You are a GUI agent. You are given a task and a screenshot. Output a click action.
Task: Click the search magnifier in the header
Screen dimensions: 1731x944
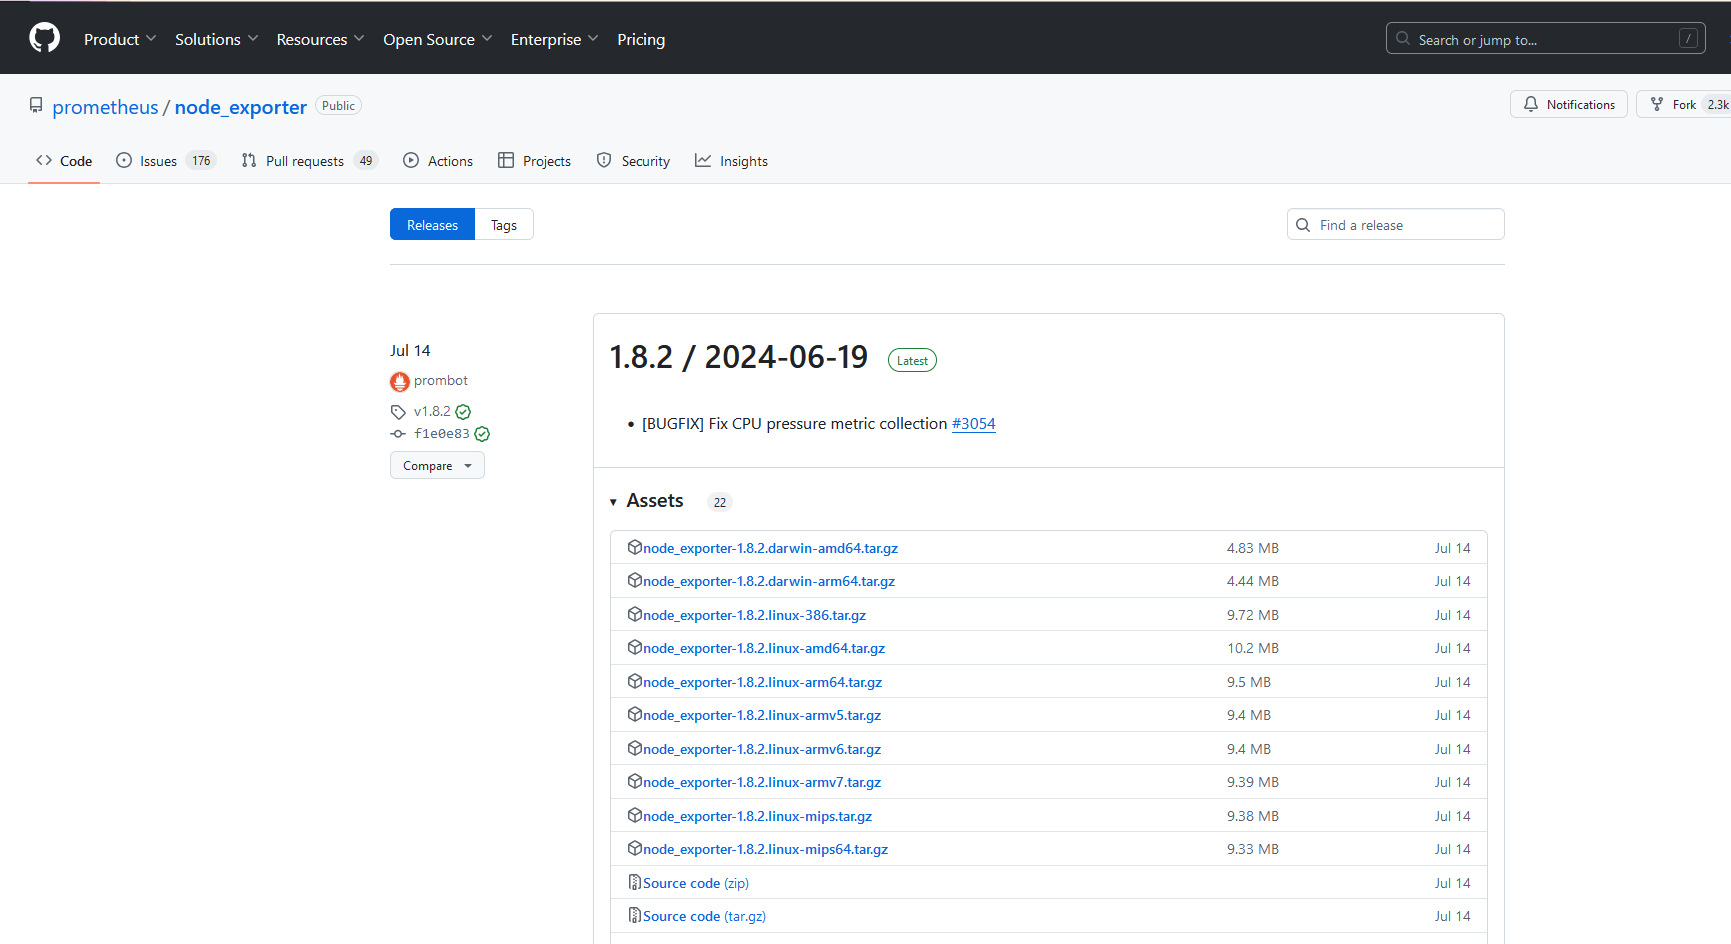click(x=1403, y=39)
